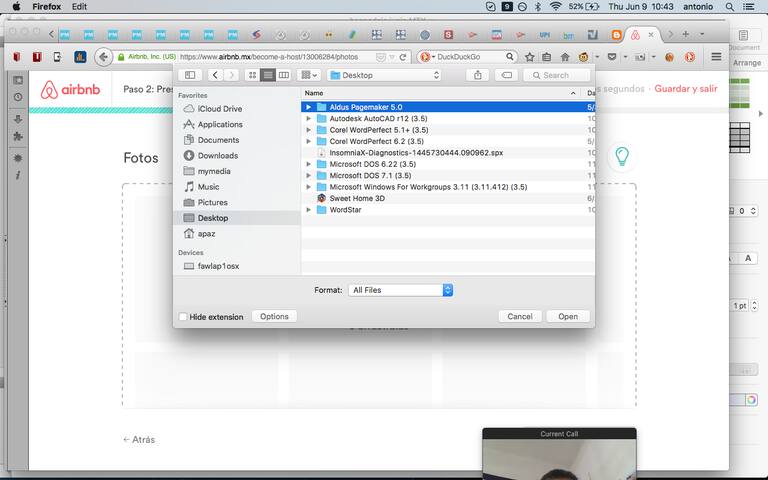Image resolution: width=768 pixels, height=480 pixels.
Task: Expand Corel WordPerfect 5.1+ folder
Action: 309,130
